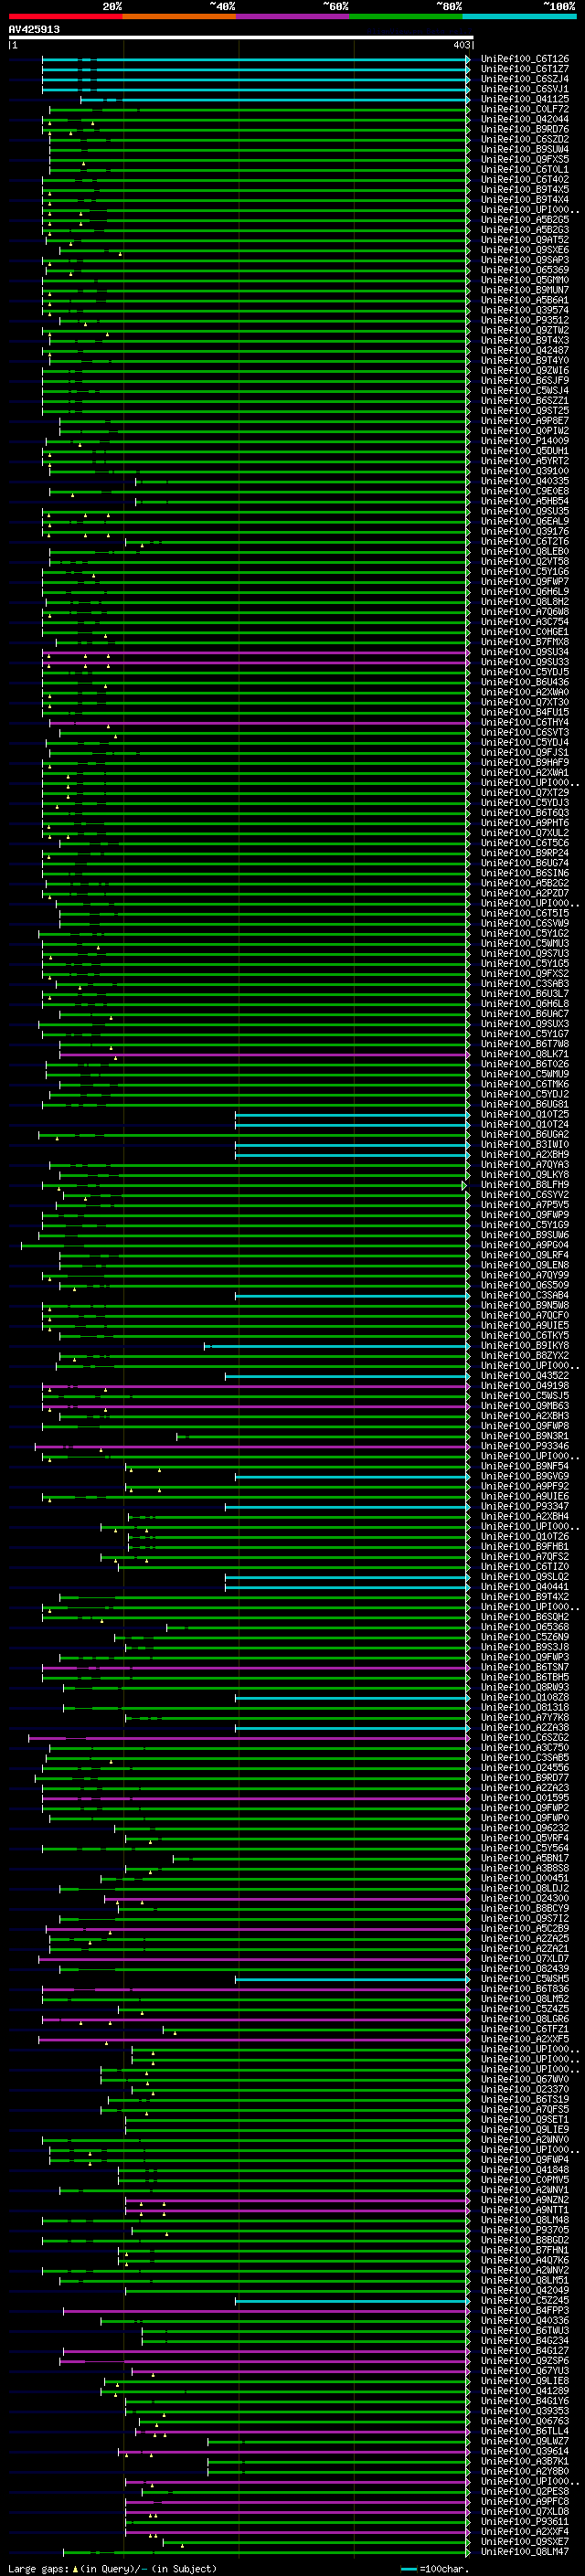
Task: Click the UniRef100_Q9MB63 label
Action: coord(525,1406)
